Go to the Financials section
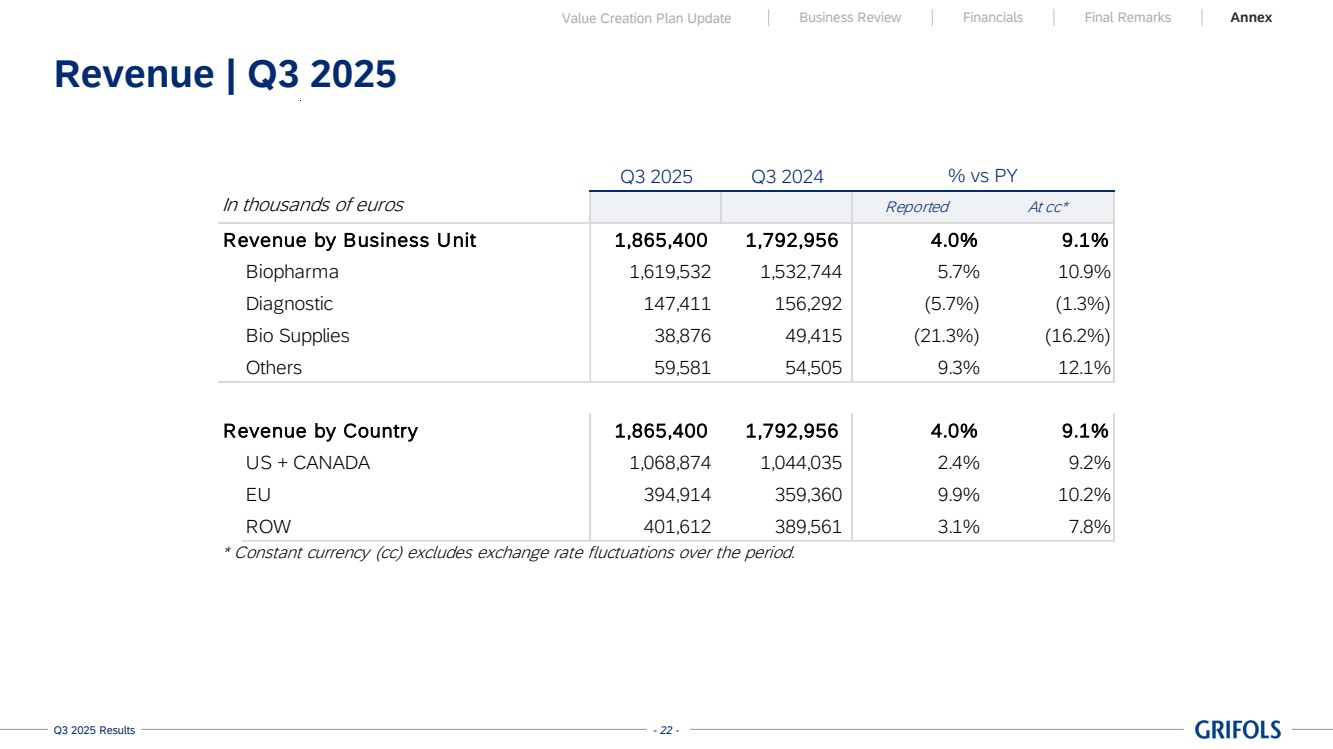 click(x=992, y=18)
